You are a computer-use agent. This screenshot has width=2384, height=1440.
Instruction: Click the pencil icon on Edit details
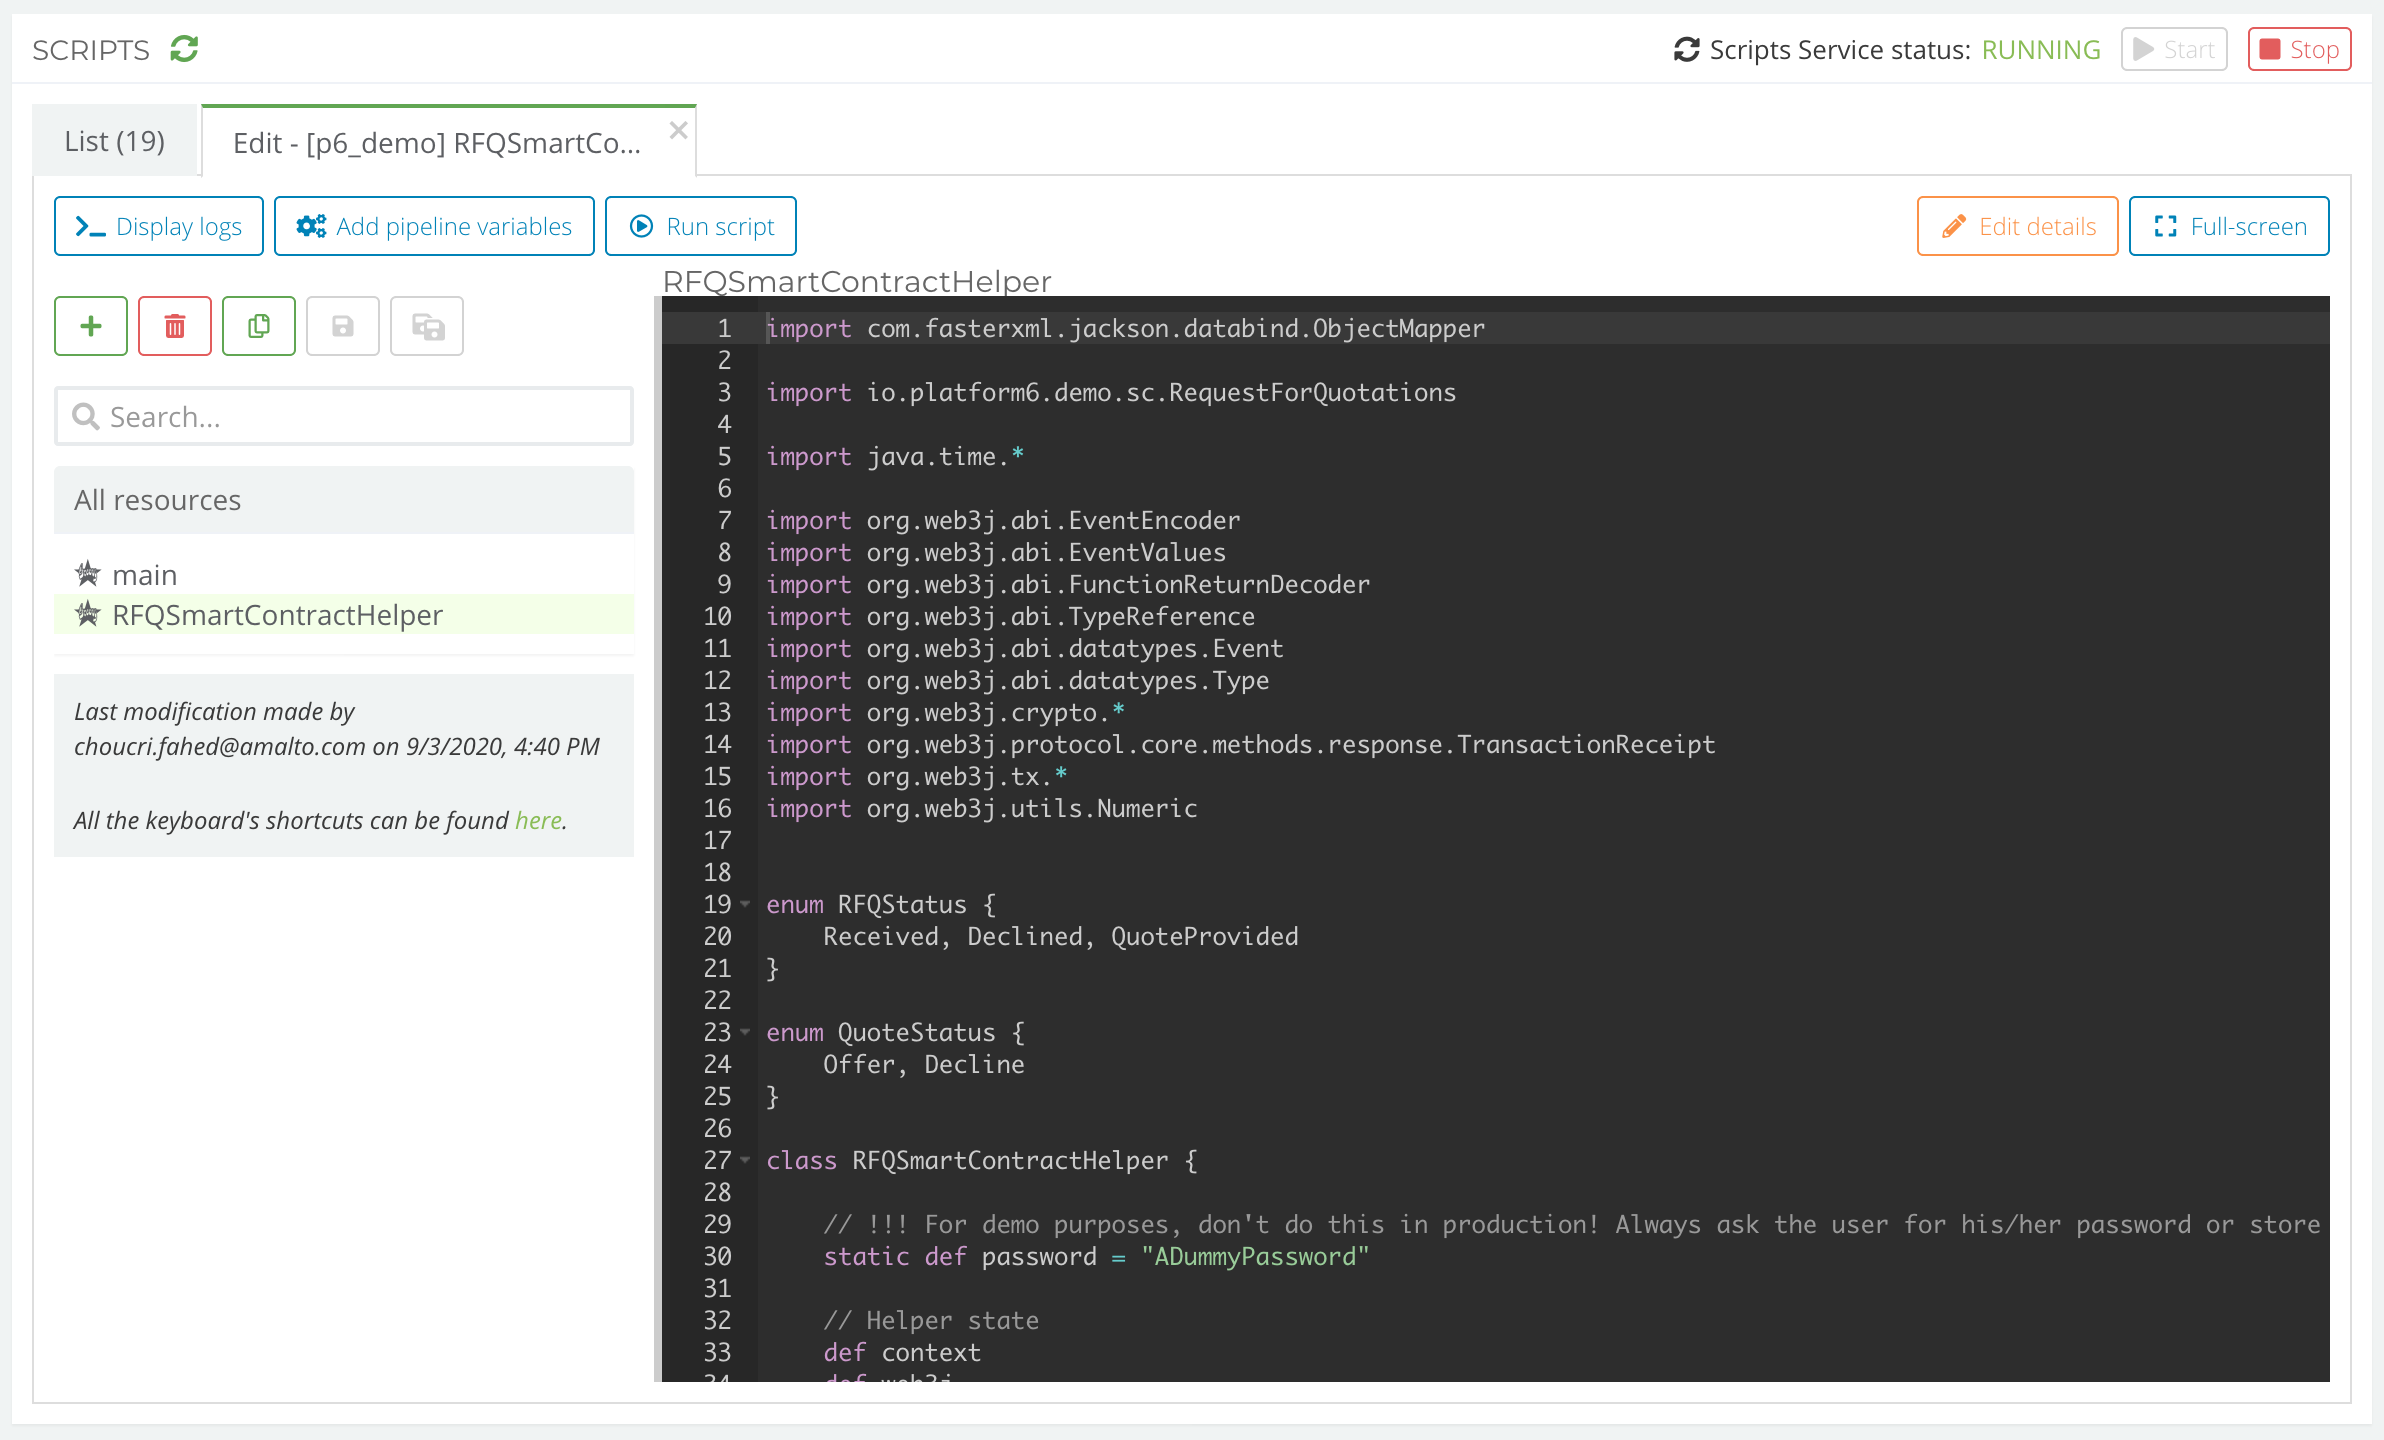[1953, 226]
